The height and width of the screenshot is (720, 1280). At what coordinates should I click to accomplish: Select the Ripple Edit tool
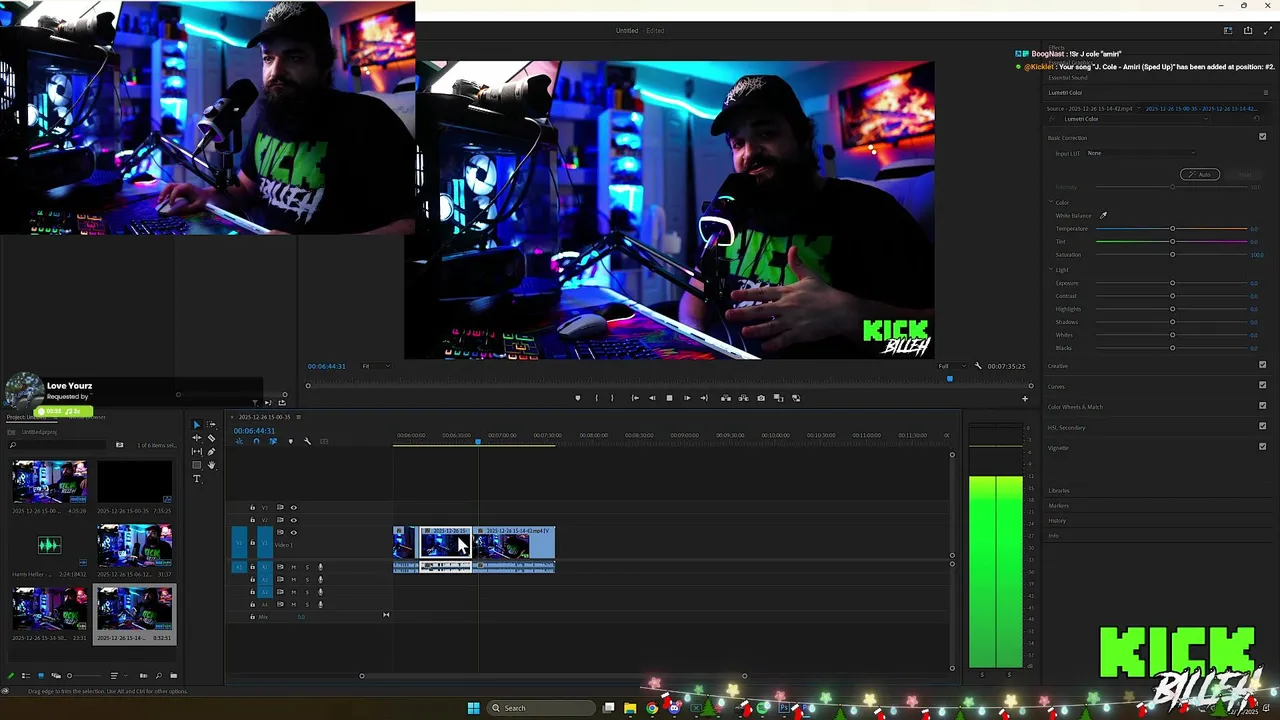pyautogui.click(x=197, y=438)
